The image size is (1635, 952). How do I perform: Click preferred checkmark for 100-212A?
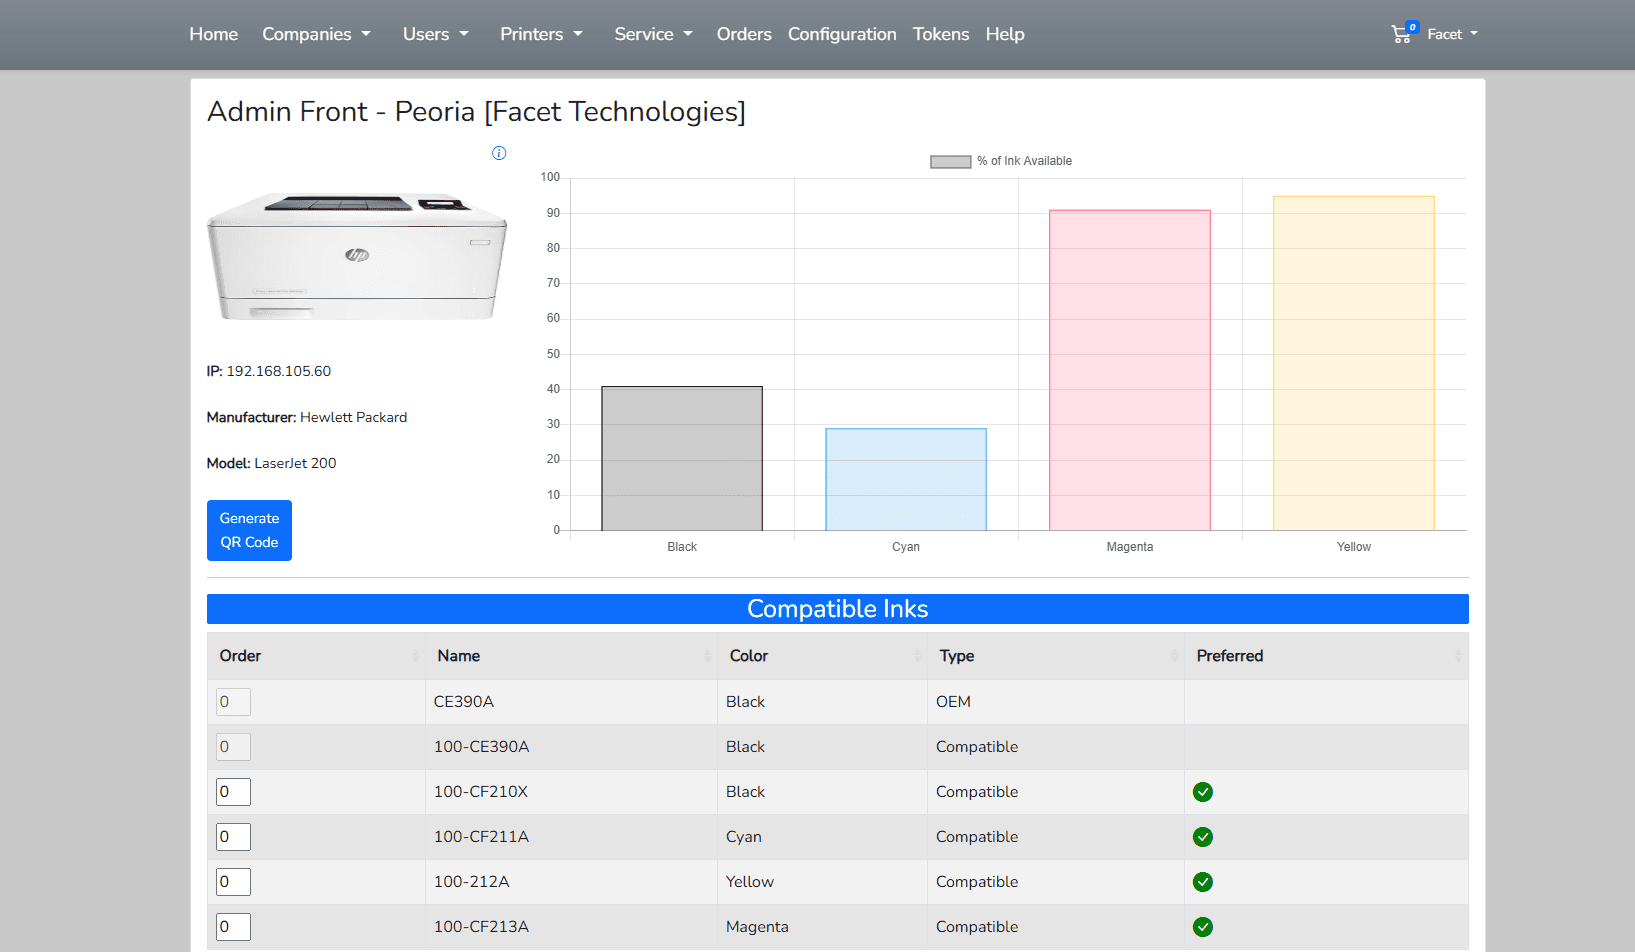pos(1203,882)
